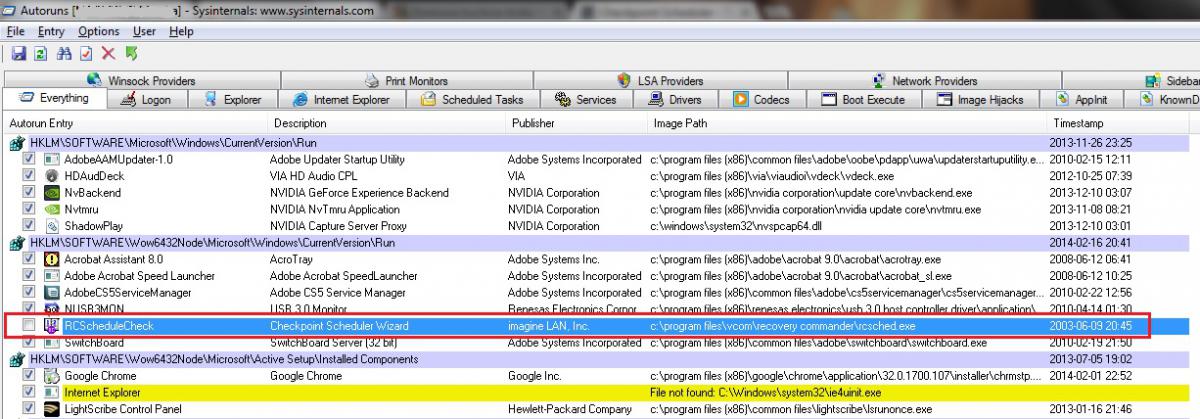Click the Adobe Acrobat Speed Launcher entry icon
The width and height of the screenshot is (1200, 419).
53,276
